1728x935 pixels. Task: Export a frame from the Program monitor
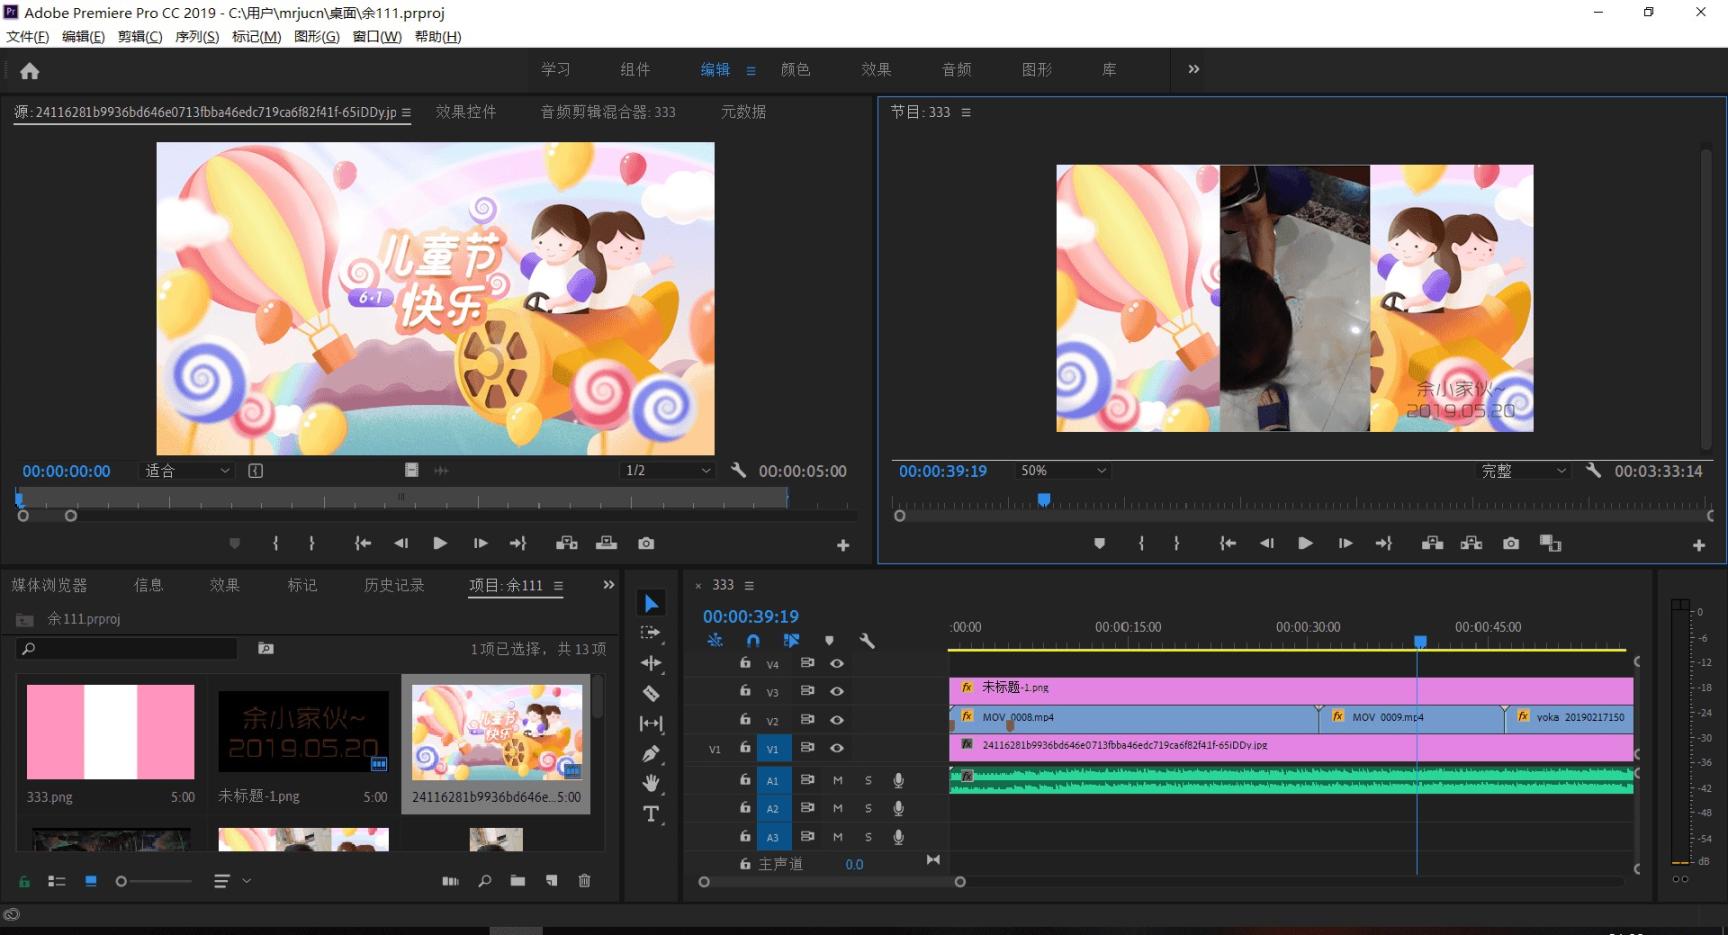pos(1511,543)
